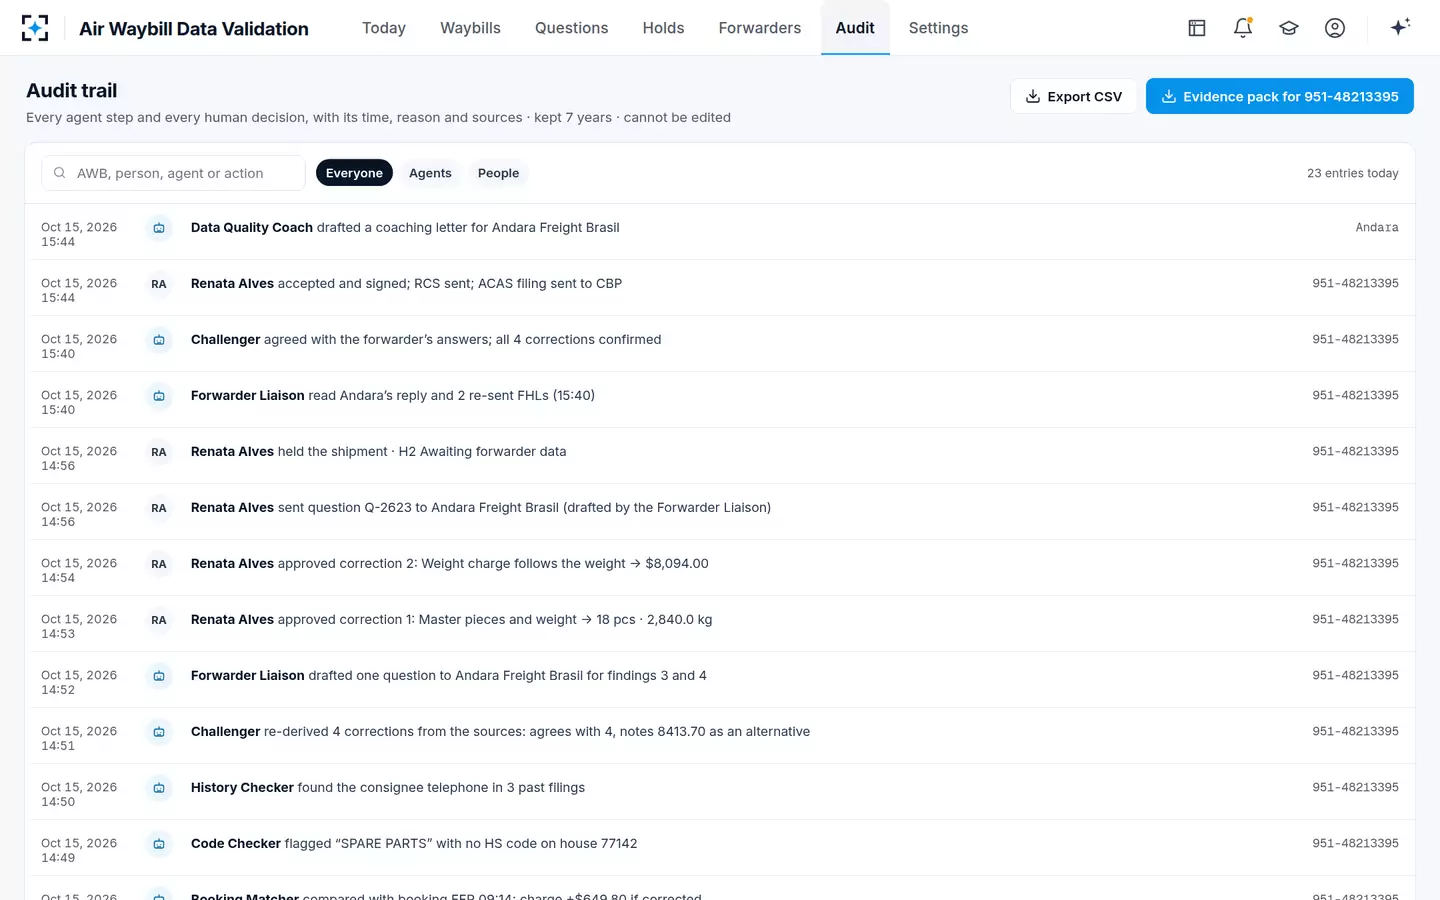
Task: Open the user profile icon
Action: 1335,28
